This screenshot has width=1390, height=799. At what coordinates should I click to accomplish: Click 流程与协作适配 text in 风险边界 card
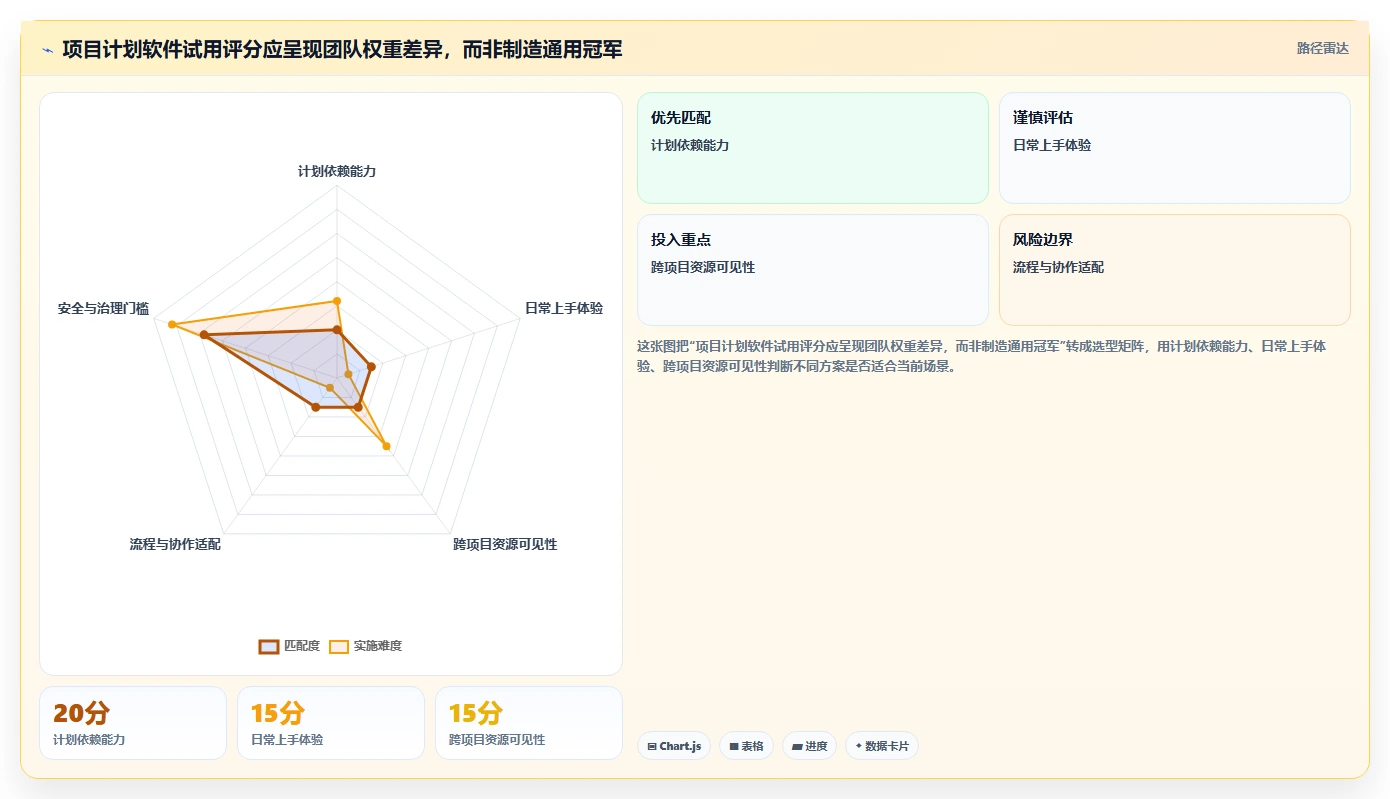point(1058,267)
